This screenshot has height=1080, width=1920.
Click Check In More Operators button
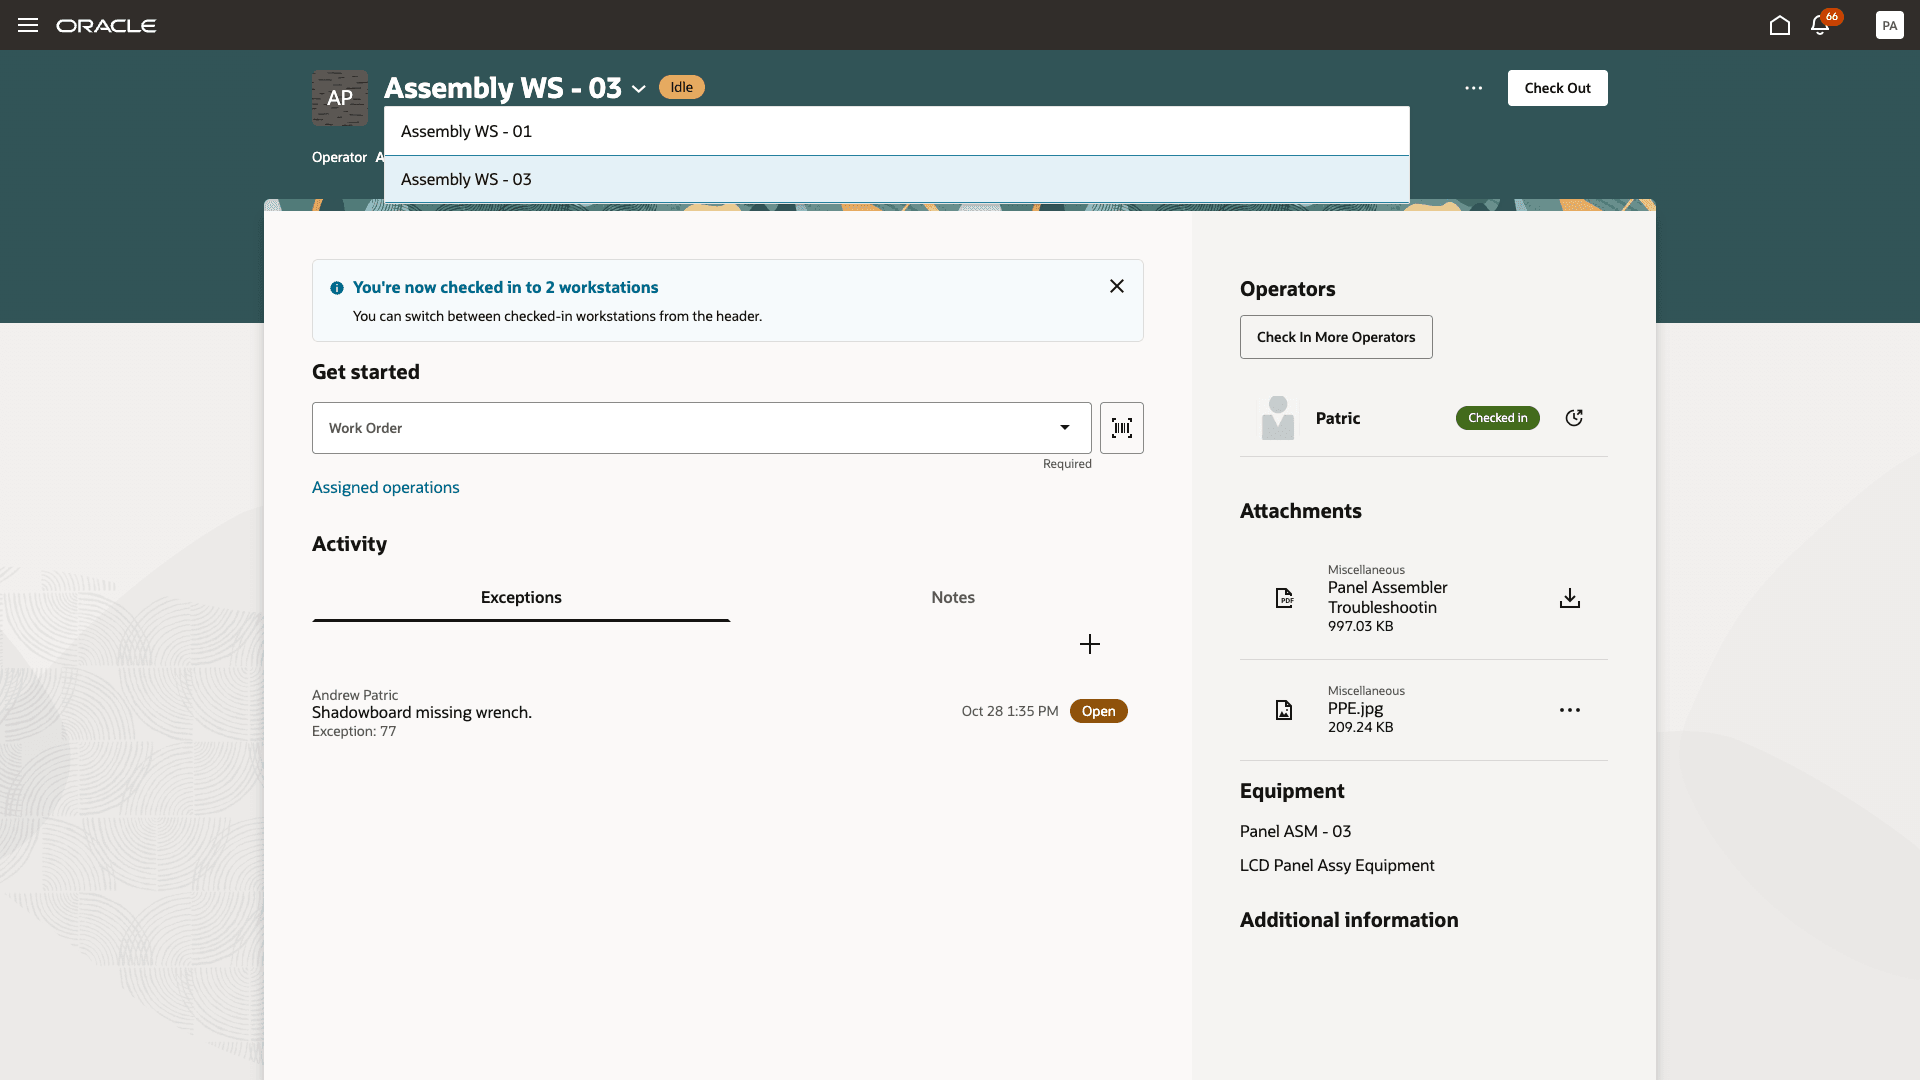point(1335,337)
